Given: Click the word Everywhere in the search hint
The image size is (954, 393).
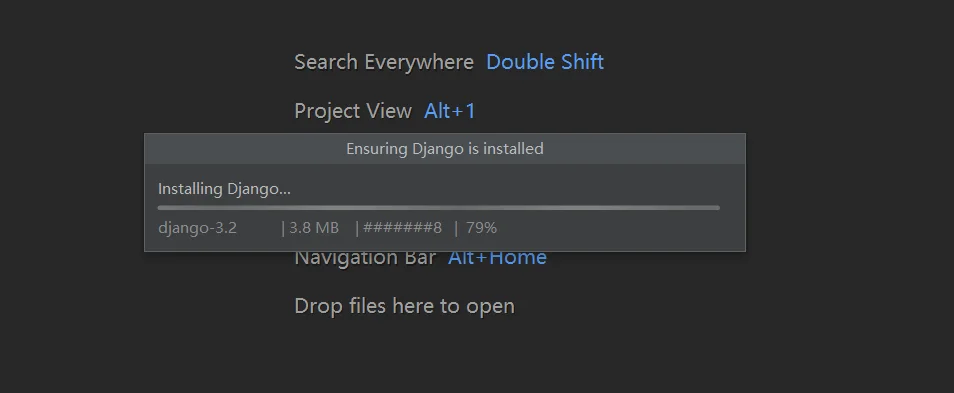Looking at the screenshot, I should (x=419, y=62).
